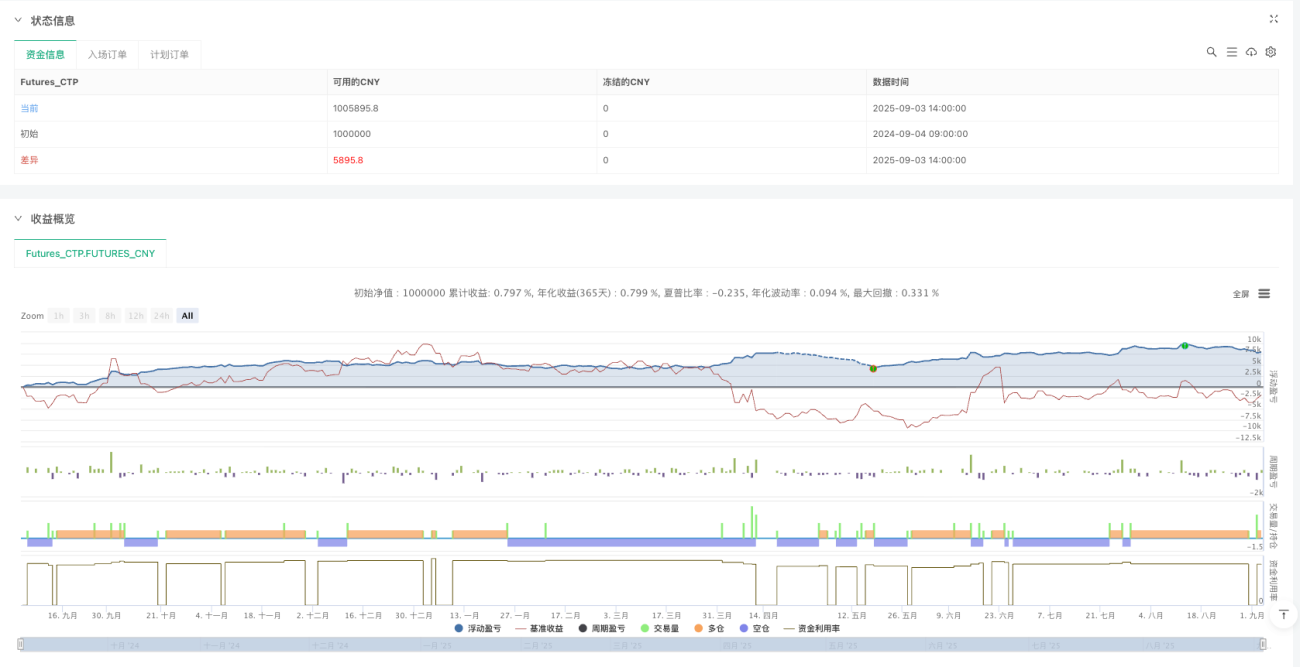1300x667 pixels.
Task: Click the left handle of chart range navigator
Action: click(x=22, y=645)
